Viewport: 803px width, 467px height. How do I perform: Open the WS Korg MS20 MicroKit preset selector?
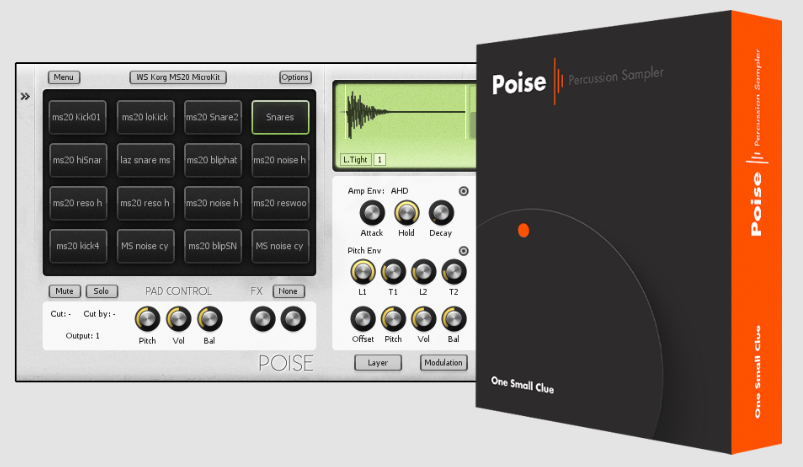point(178,77)
